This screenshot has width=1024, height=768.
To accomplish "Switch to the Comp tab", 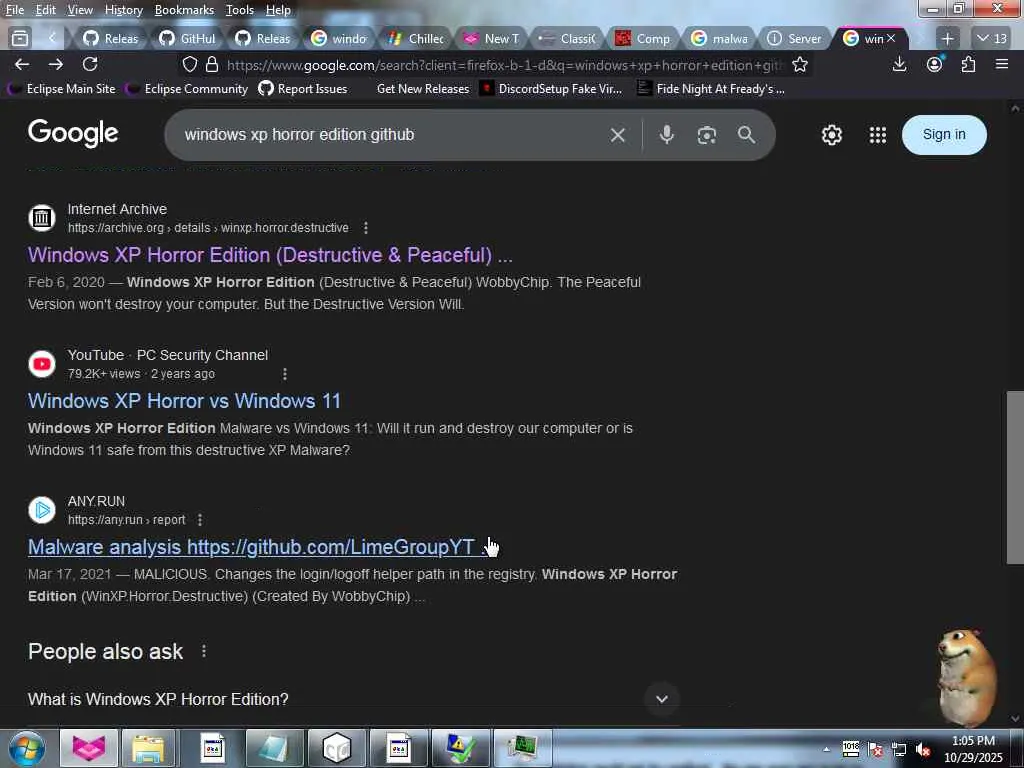I will (643, 39).
